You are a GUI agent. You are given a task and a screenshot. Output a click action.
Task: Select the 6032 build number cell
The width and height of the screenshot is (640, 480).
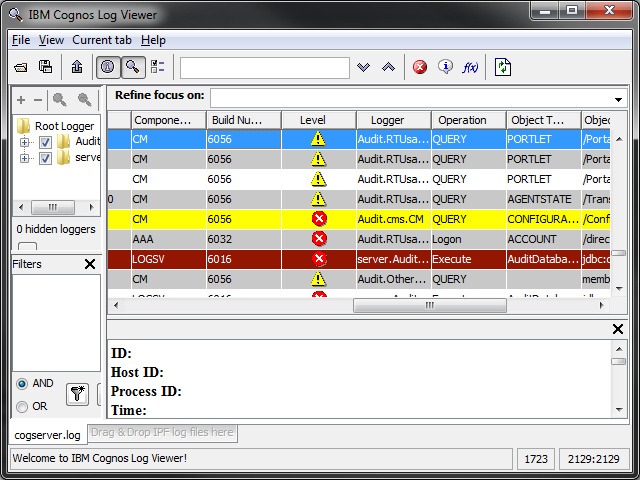(244, 239)
